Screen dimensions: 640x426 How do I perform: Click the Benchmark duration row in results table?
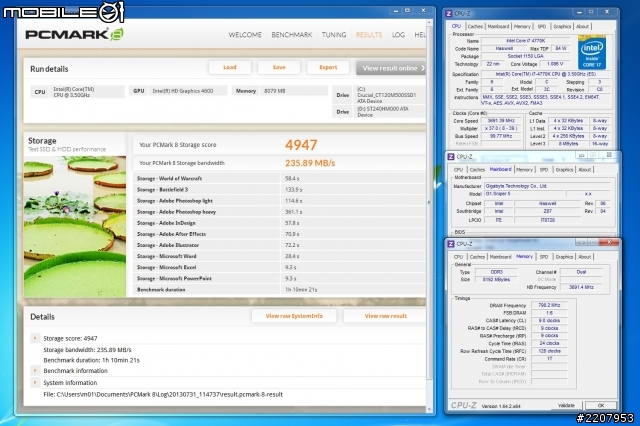pos(279,289)
